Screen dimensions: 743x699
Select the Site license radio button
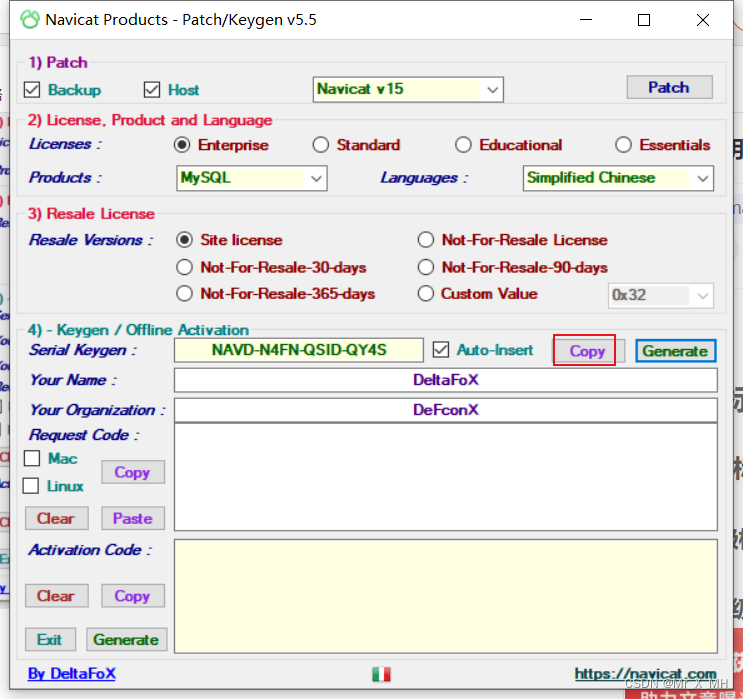point(184,240)
